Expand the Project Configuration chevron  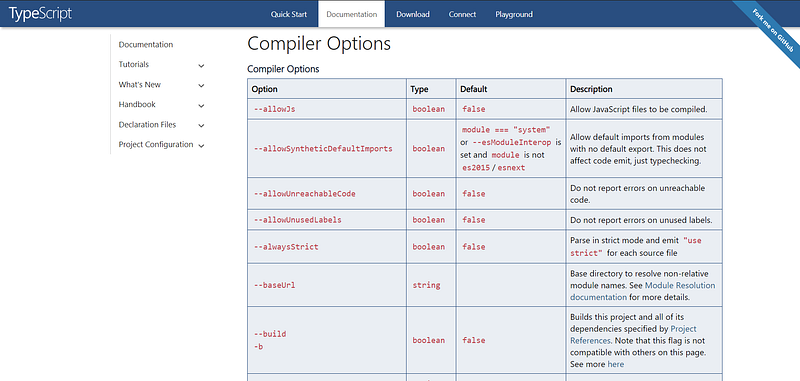pyautogui.click(x=201, y=146)
